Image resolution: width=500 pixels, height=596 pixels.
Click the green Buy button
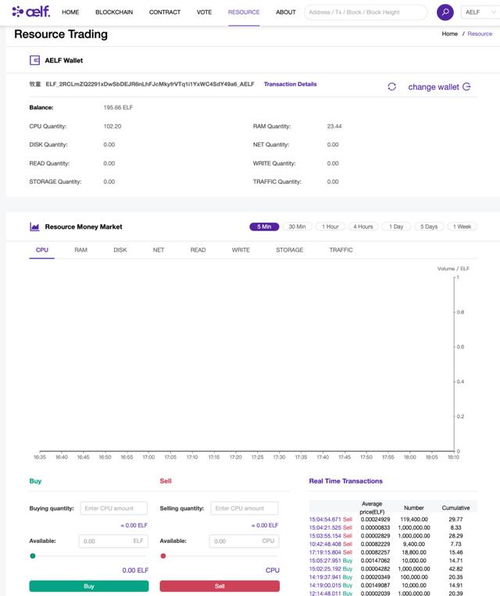coord(89,586)
